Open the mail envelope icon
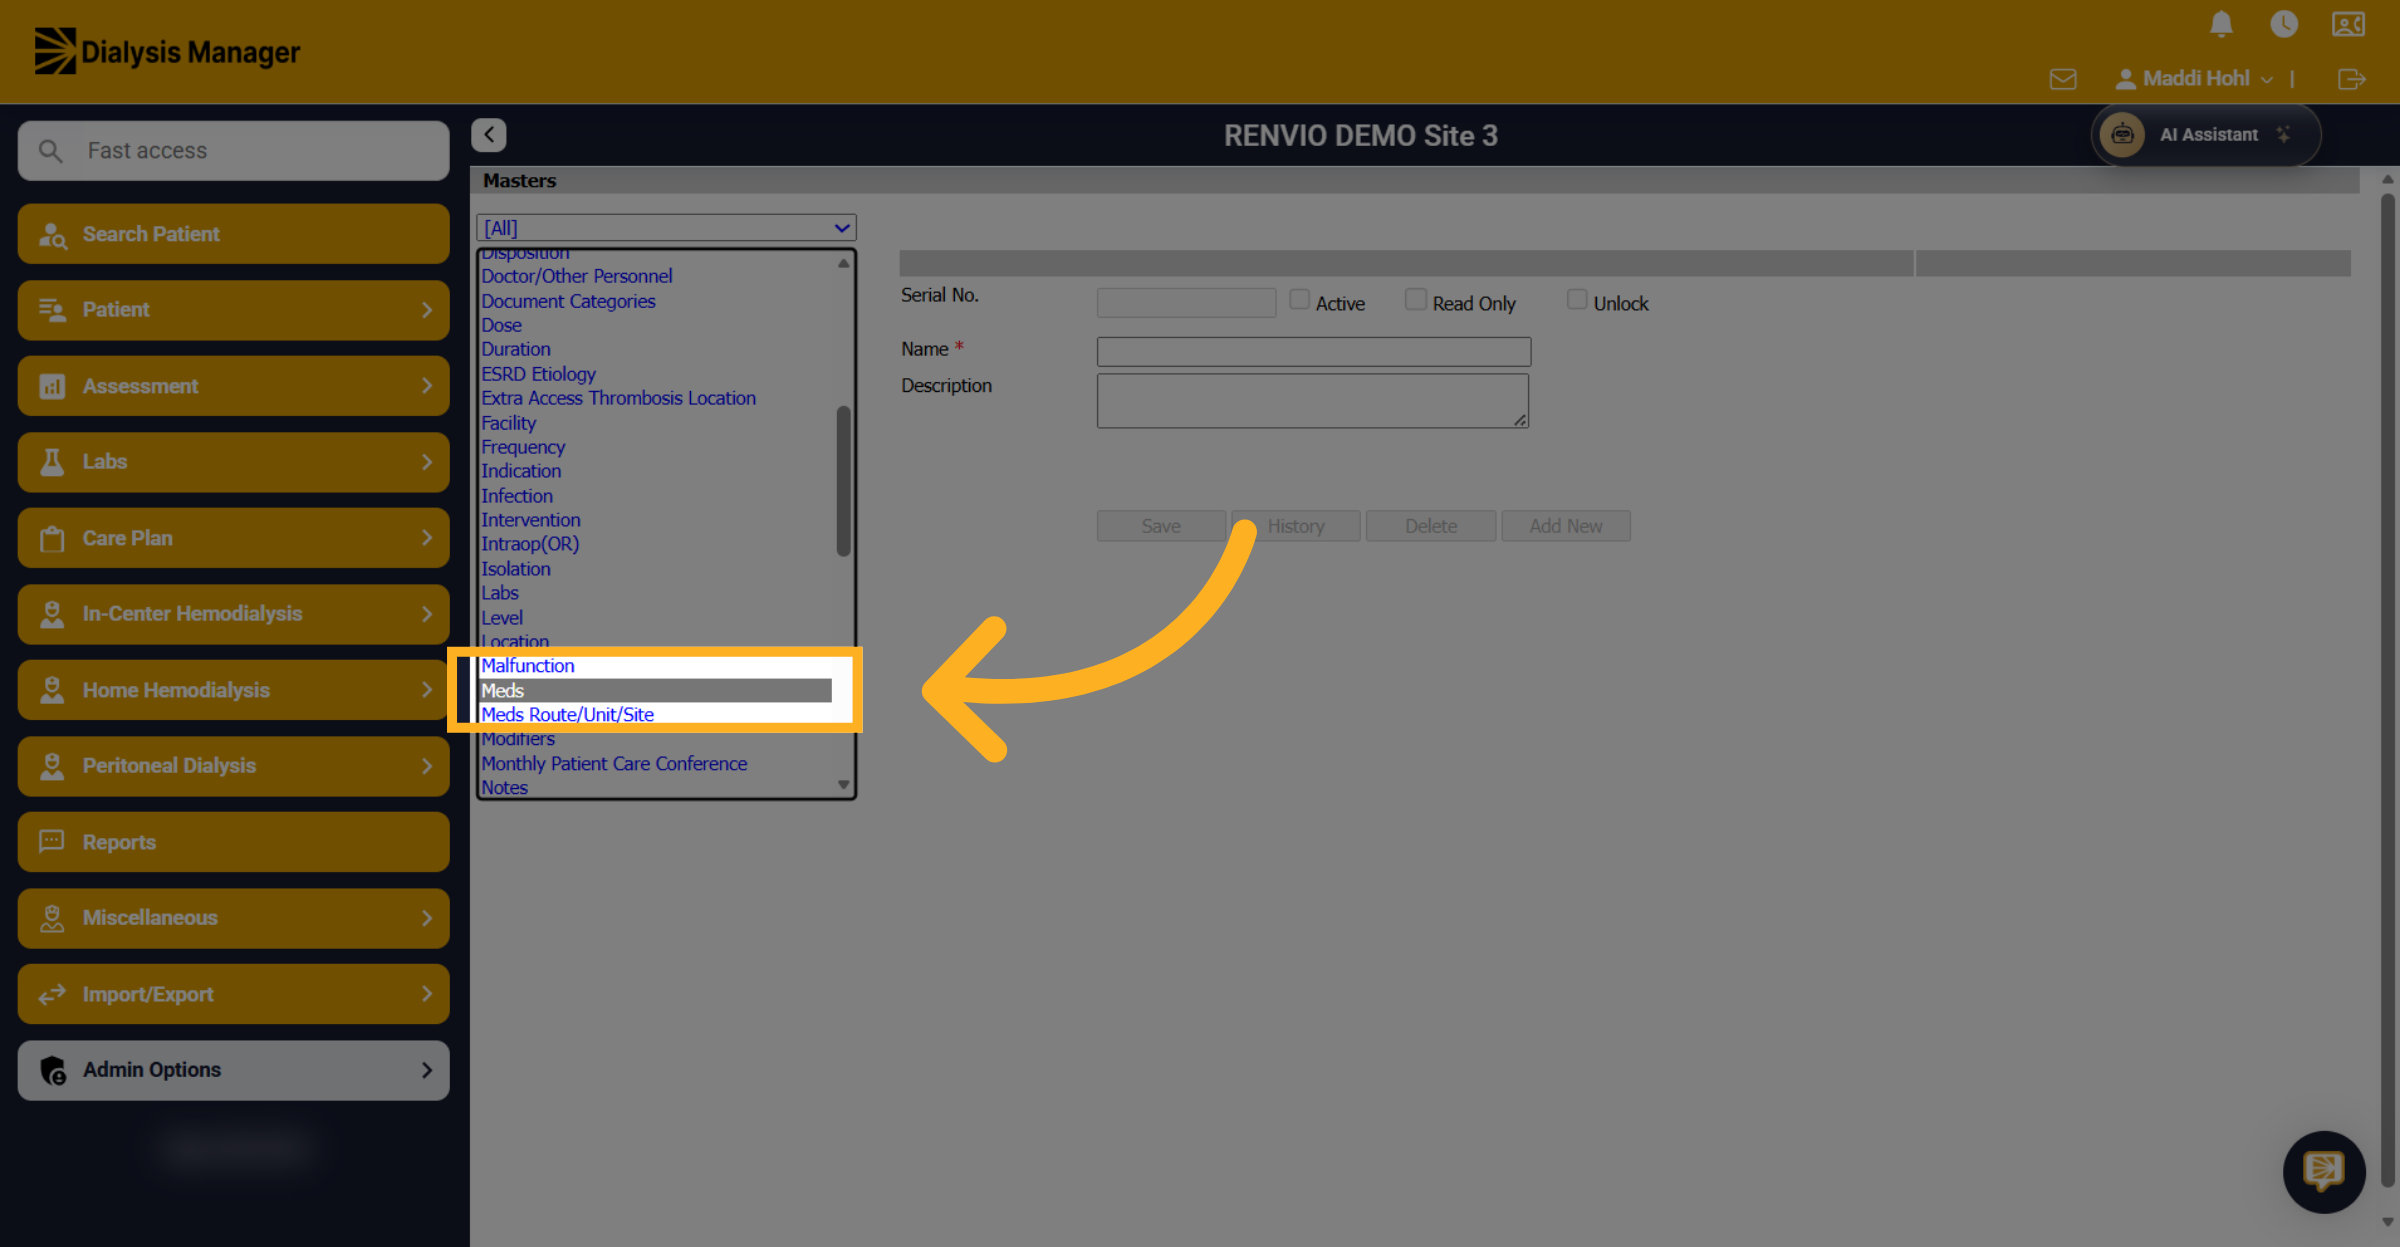The width and height of the screenshot is (2400, 1247). coord(2063,79)
